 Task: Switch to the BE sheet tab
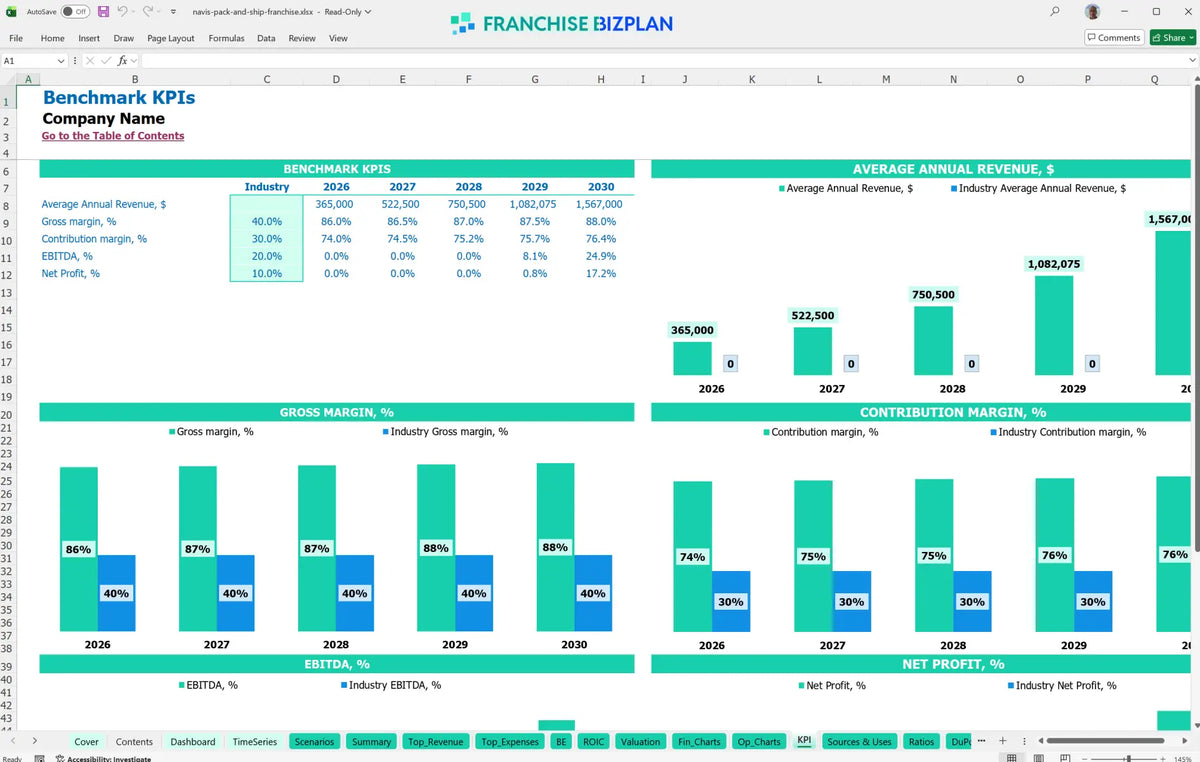tap(561, 742)
